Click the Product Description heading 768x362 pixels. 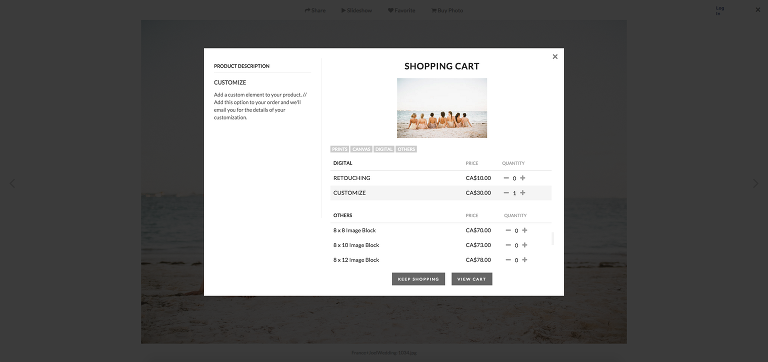pyautogui.click(x=241, y=66)
